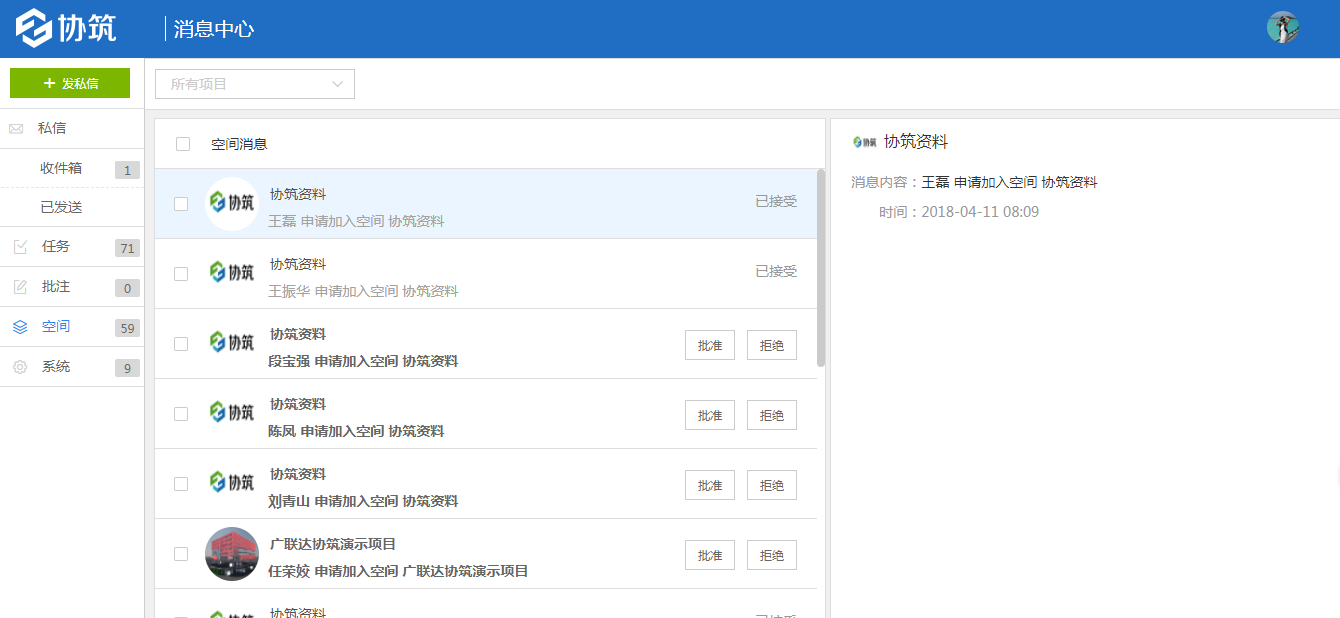The height and width of the screenshot is (618, 1340).
Task: Open the 私信 mail icon in sidebar
Action: pyautogui.click(x=14, y=128)
